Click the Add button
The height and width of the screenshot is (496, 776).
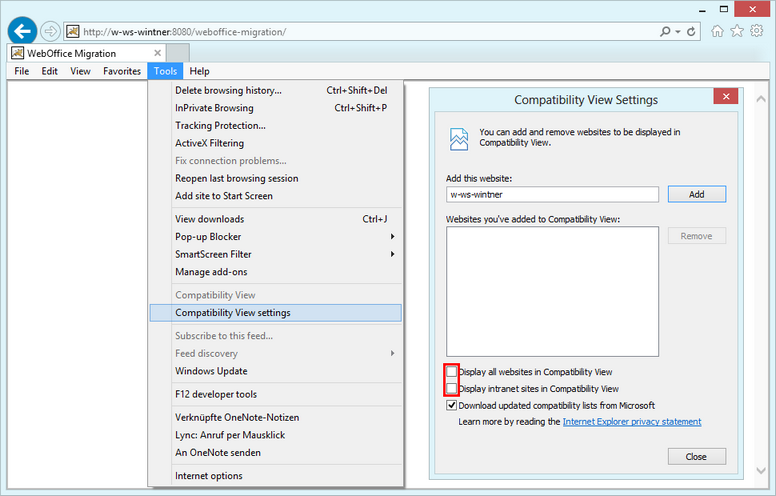pyautogui.click(x=697, y=195)
